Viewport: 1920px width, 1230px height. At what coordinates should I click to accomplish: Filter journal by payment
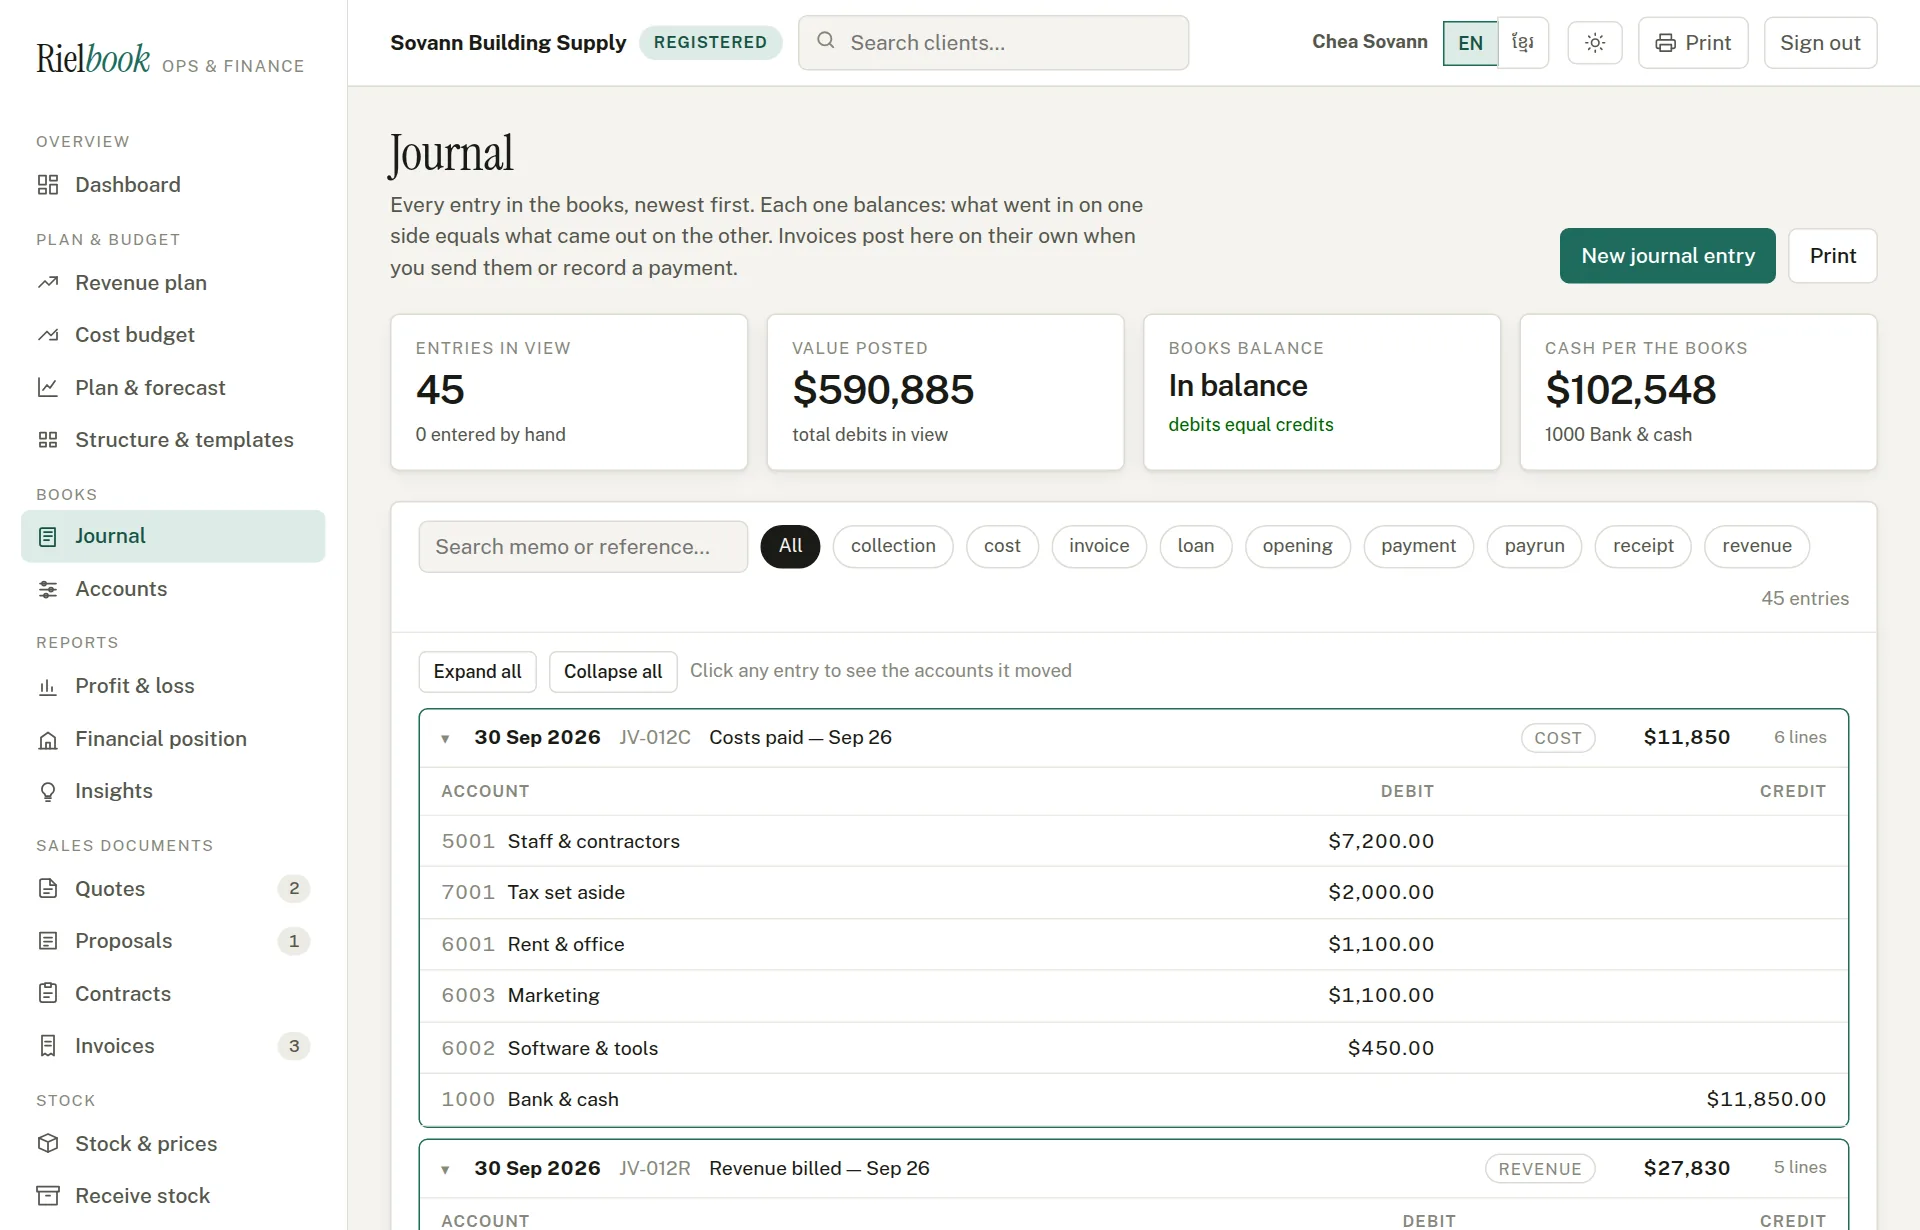tap(1418, 546)
